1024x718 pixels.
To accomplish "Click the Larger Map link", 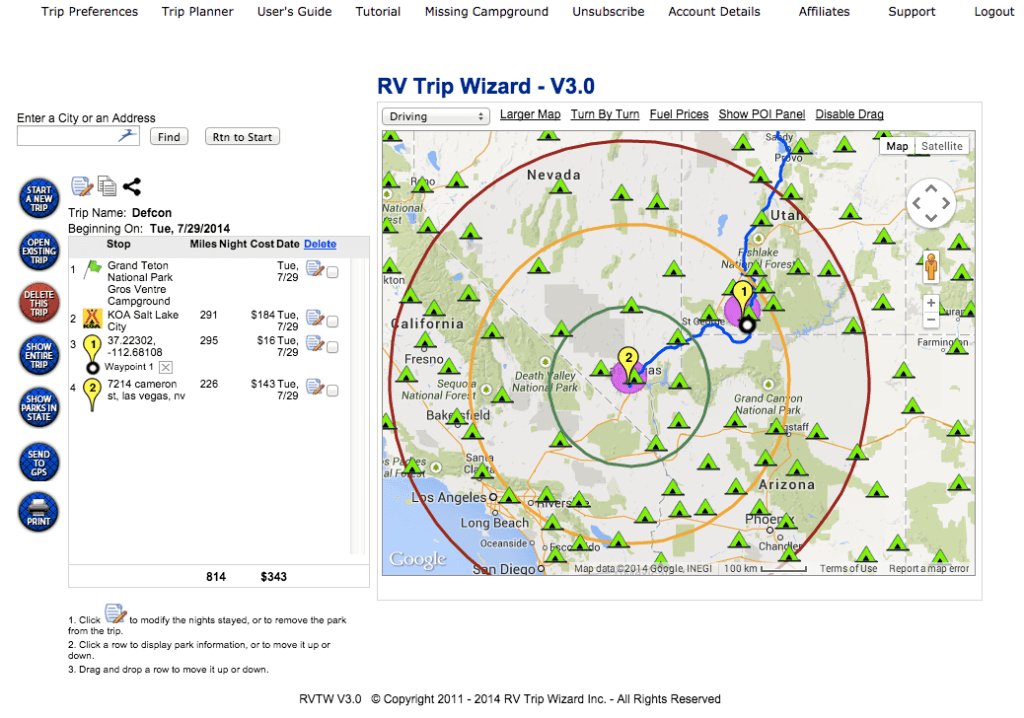I will pos(530,114).
